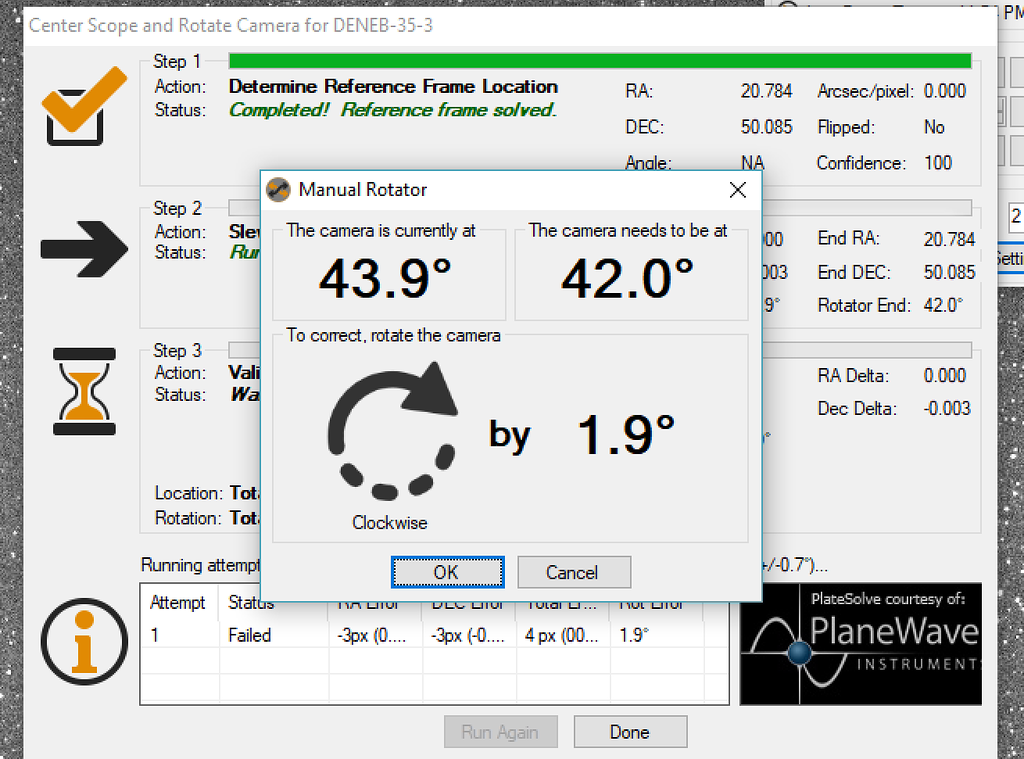The width and height of the screenshot is (1024, 759).
Task: Select the Failed status cell in attempt 1
Action: pos(250,635)
